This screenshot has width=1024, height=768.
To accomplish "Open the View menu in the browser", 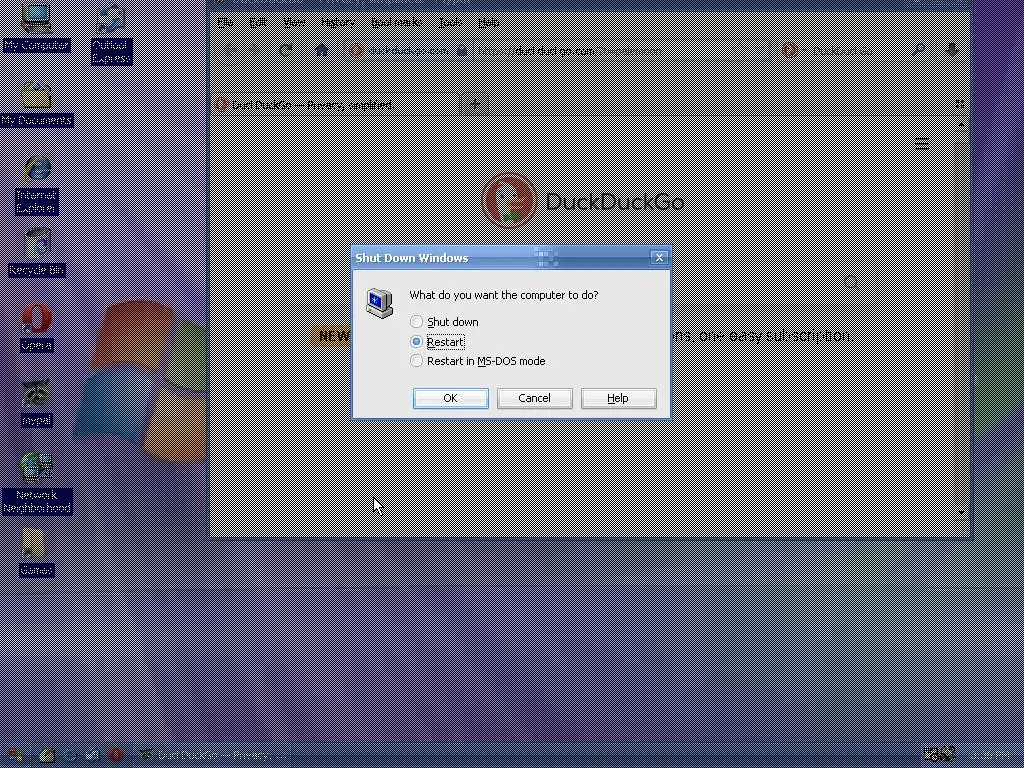I will point(294,22).
